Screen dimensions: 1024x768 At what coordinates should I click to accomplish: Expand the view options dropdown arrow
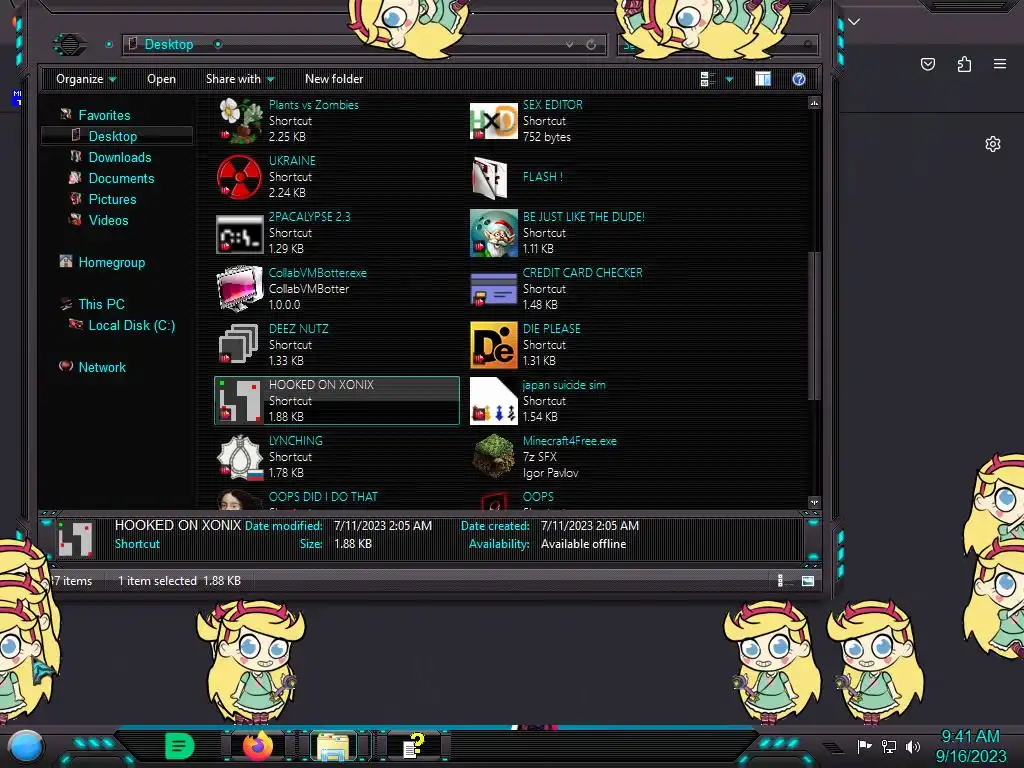729,80
